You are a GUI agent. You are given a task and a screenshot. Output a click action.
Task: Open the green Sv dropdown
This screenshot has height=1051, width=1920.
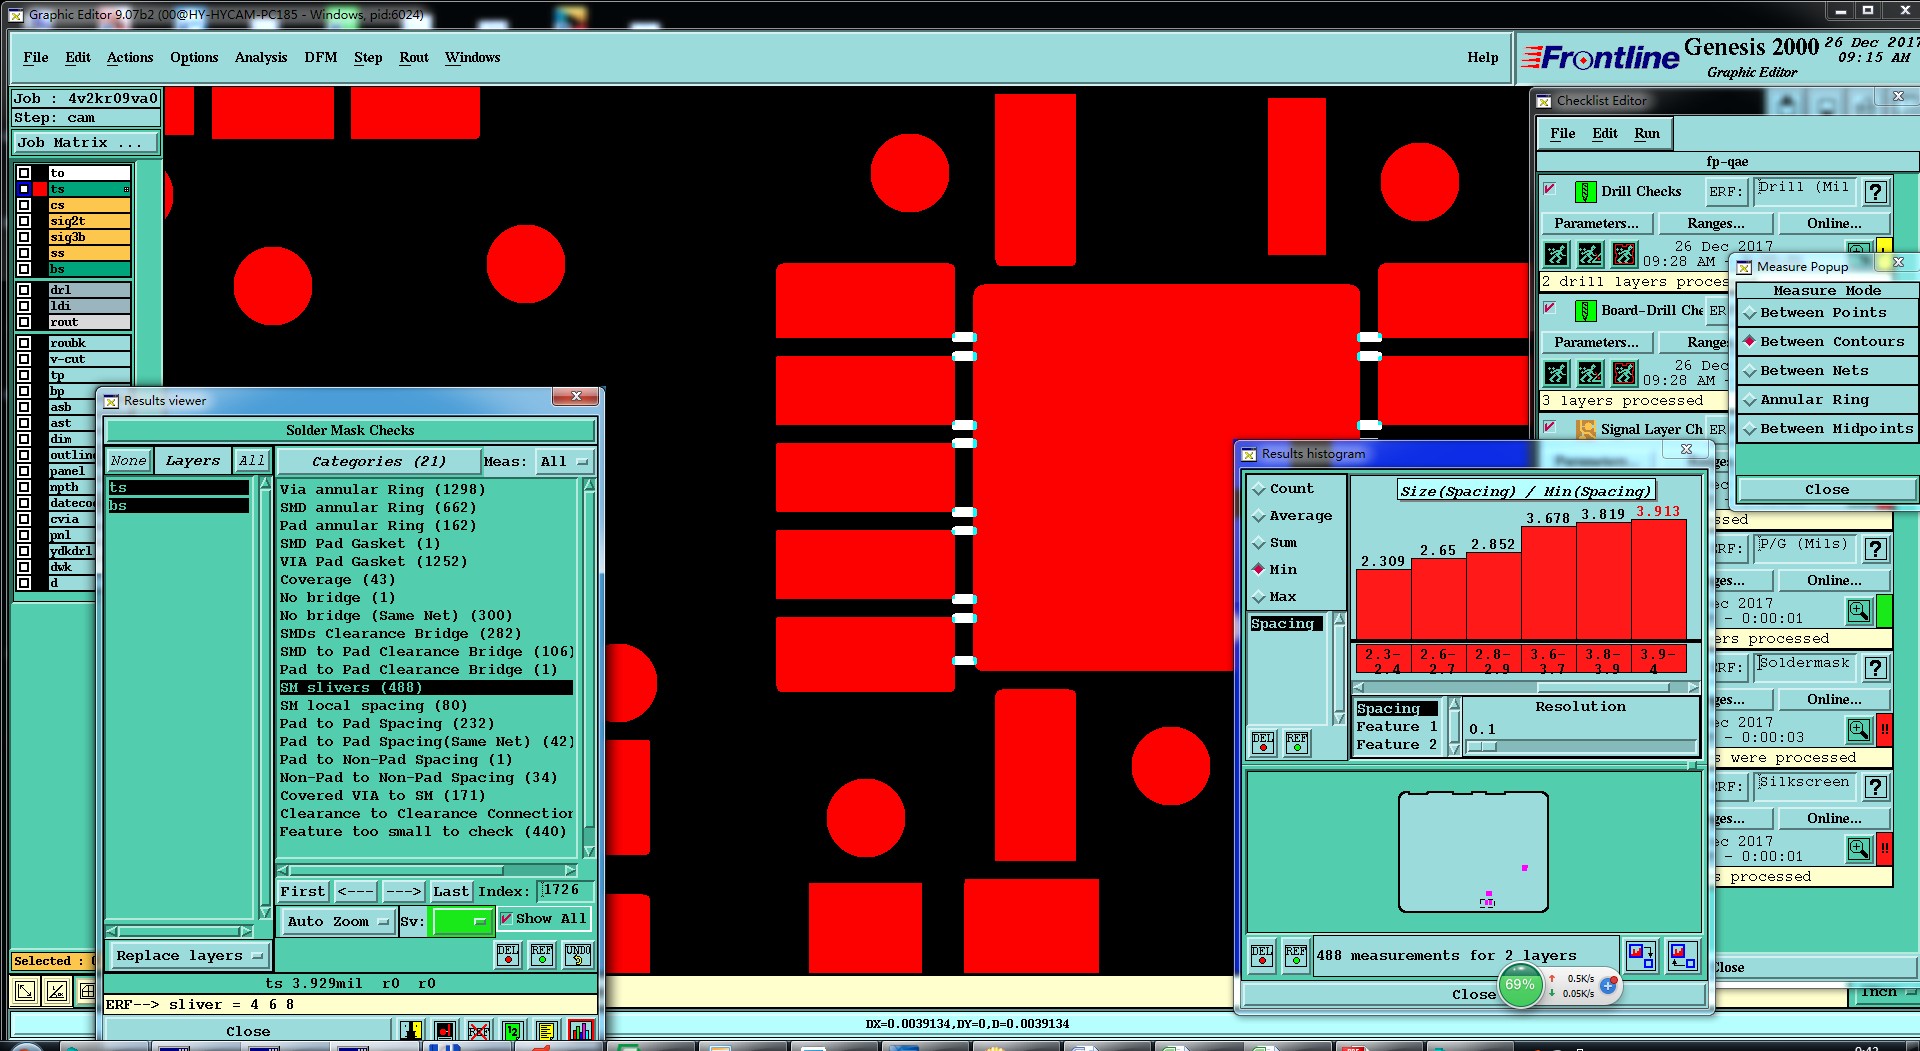pyautogui.click(x=461, y=922)
